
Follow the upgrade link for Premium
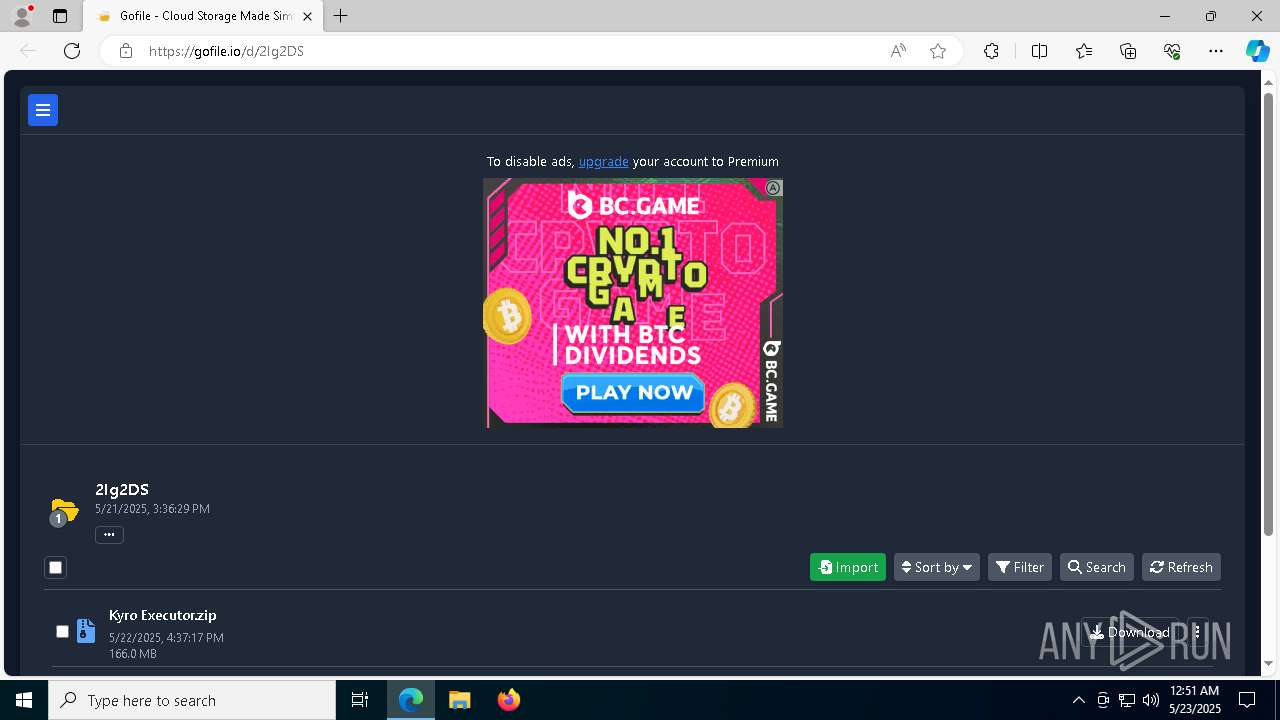[603, 161]
